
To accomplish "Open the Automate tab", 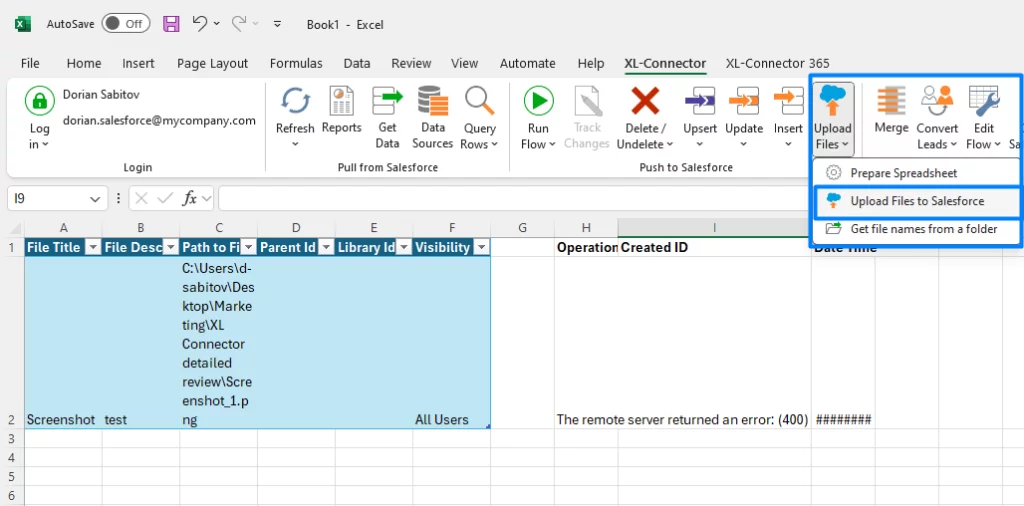I will pyautogui.click(x=528, y=63).
